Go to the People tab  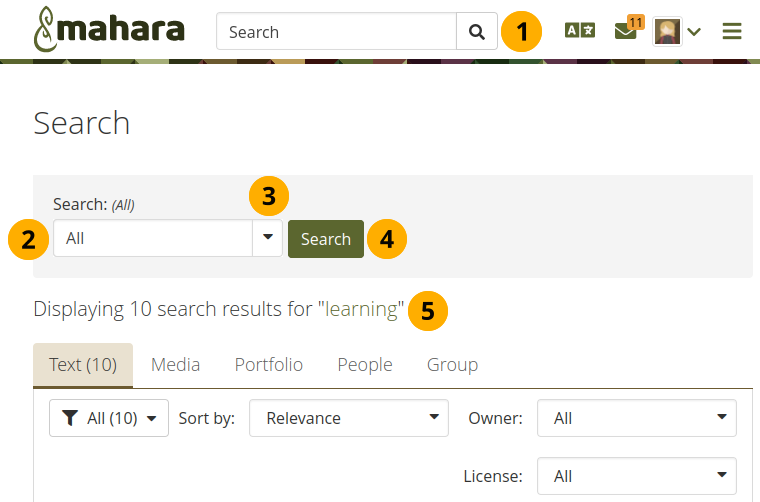364,365
